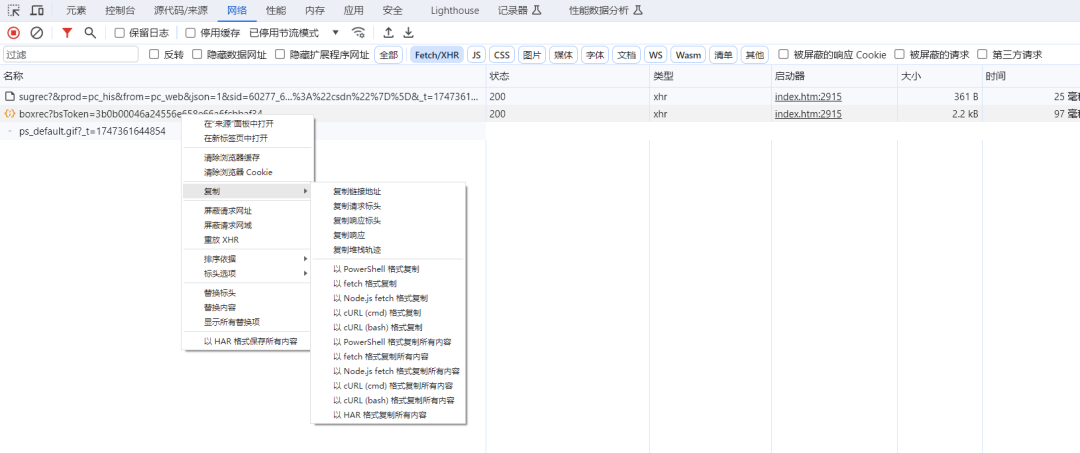Clear the network log
1080x453 pixels.
37,33
